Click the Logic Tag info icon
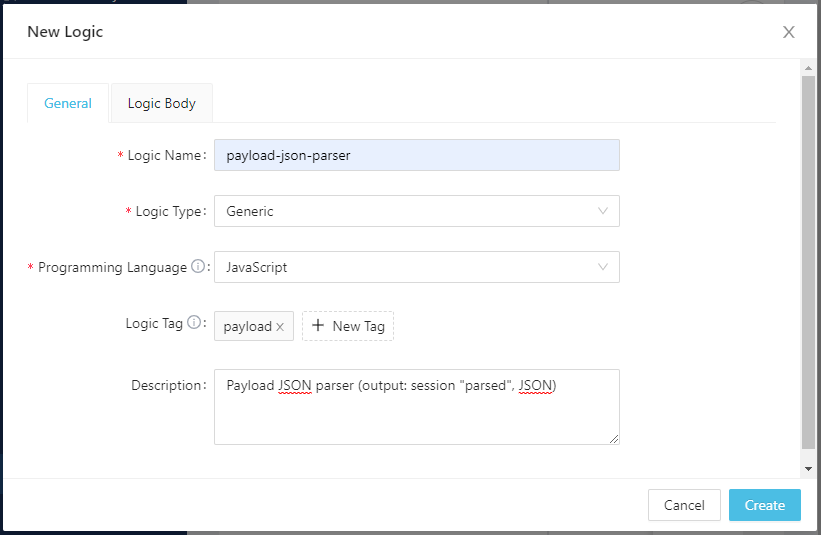This screenshot has width=821, height=535. 194,323
